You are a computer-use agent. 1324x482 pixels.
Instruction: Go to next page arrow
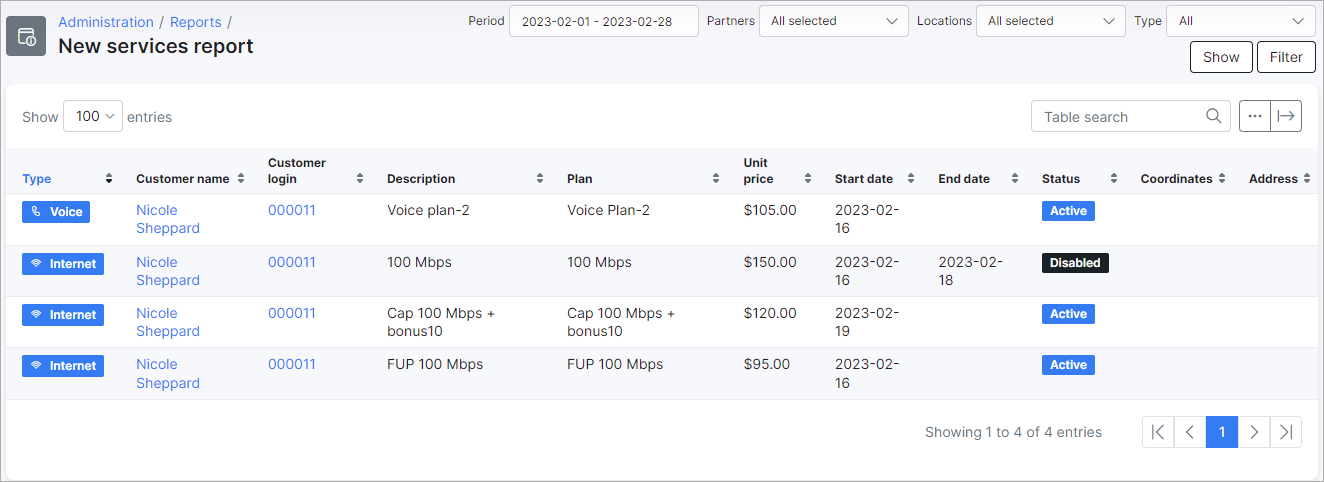click(x=1254, y=432)
